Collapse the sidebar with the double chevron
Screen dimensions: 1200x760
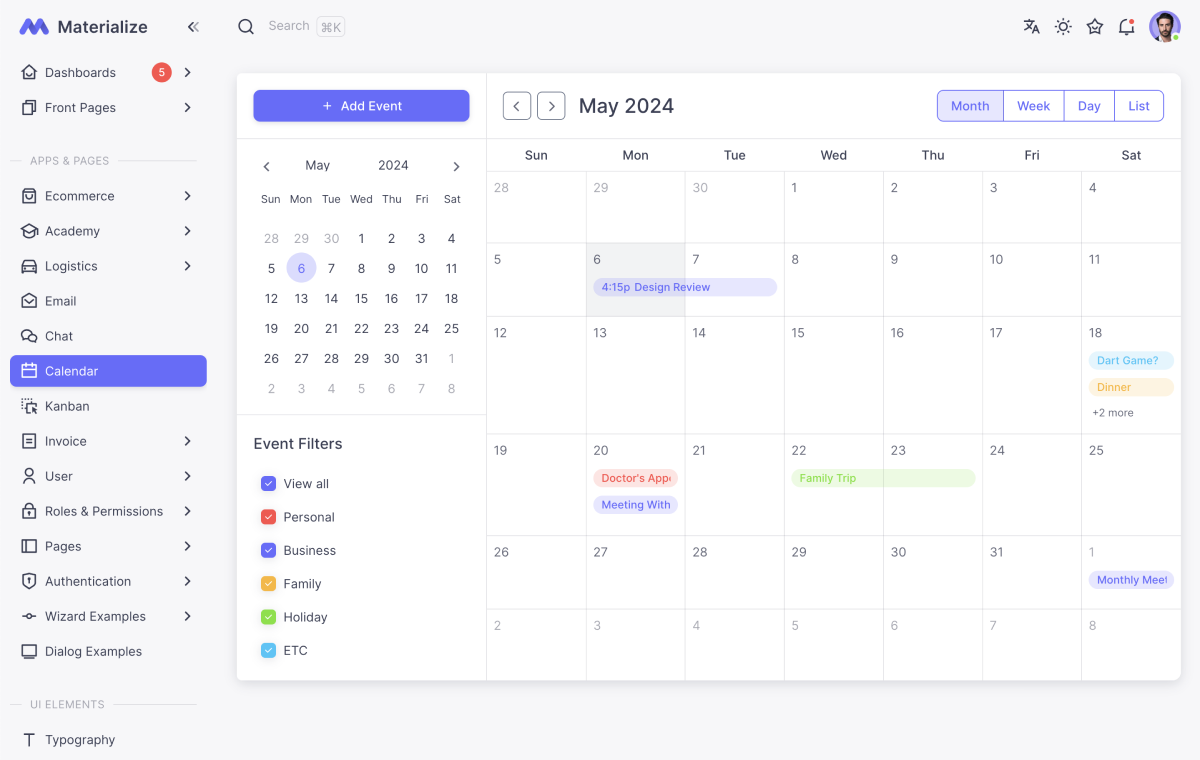[x=193, y=26]
